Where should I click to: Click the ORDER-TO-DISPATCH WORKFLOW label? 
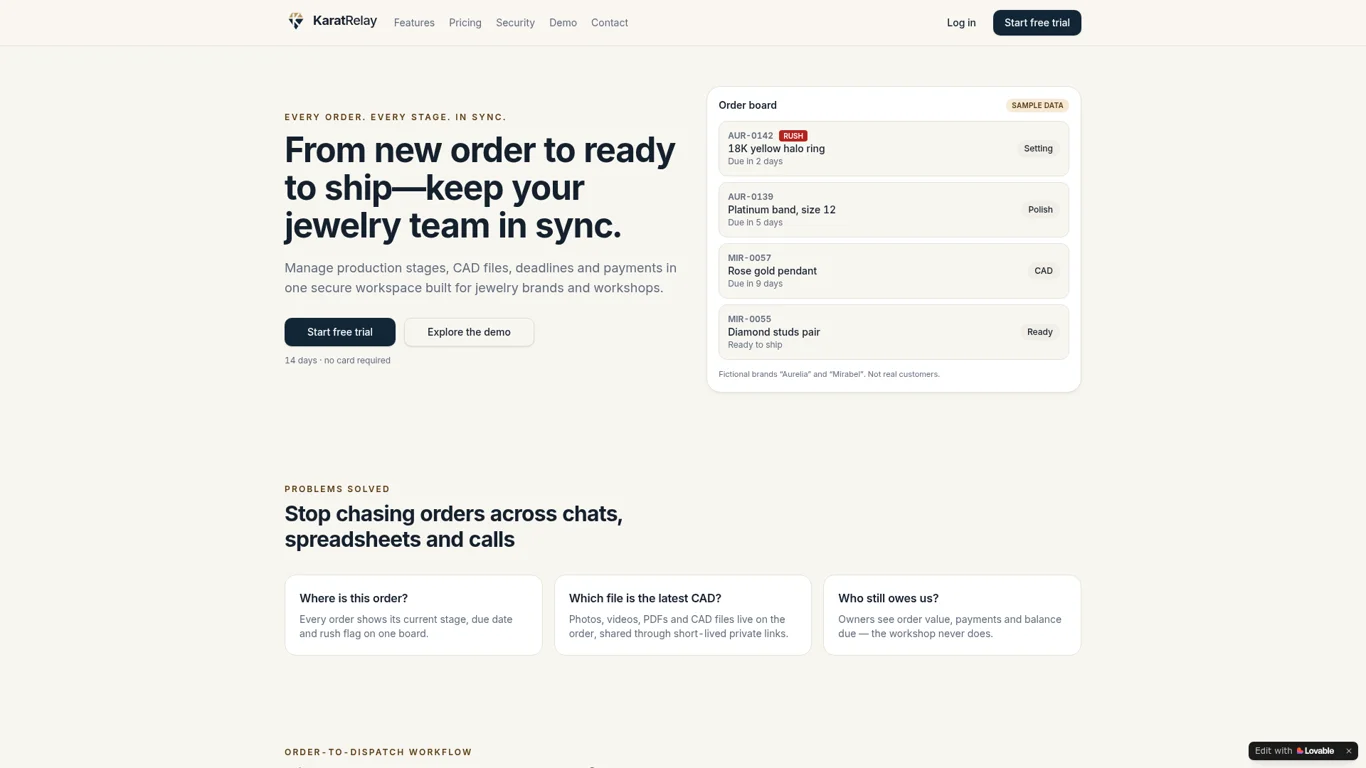pyautogui.click(x=378, y=752)
